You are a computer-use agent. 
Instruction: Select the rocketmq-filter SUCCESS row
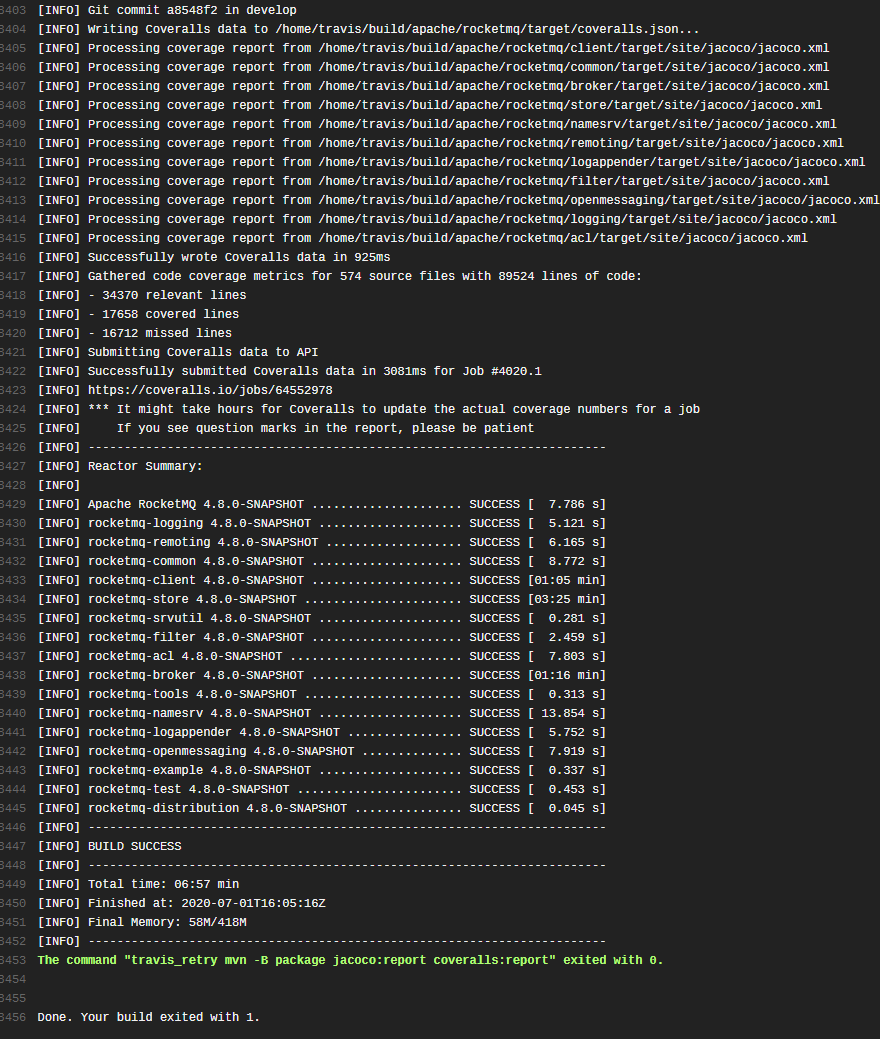(x=321, y=637)
